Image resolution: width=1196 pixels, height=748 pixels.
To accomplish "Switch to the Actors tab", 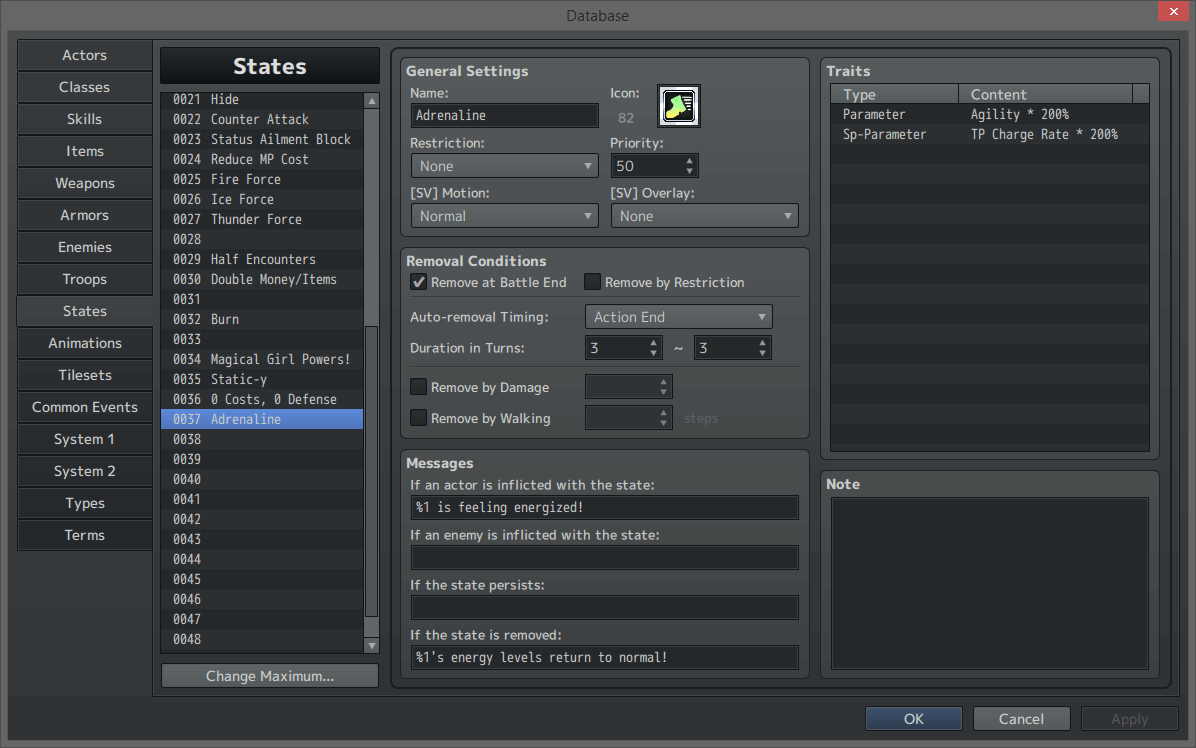I will point(85,55).
